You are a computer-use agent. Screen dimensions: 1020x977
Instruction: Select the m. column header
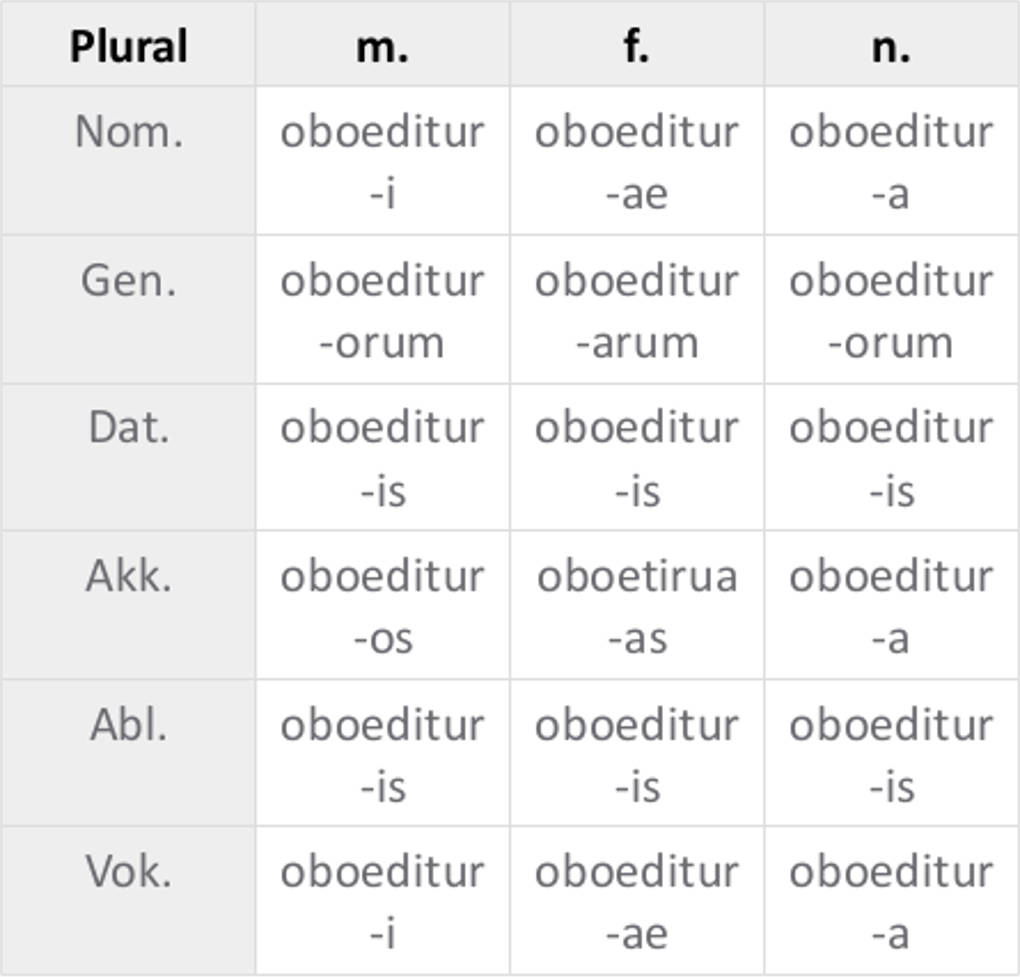tap(382, 46)
